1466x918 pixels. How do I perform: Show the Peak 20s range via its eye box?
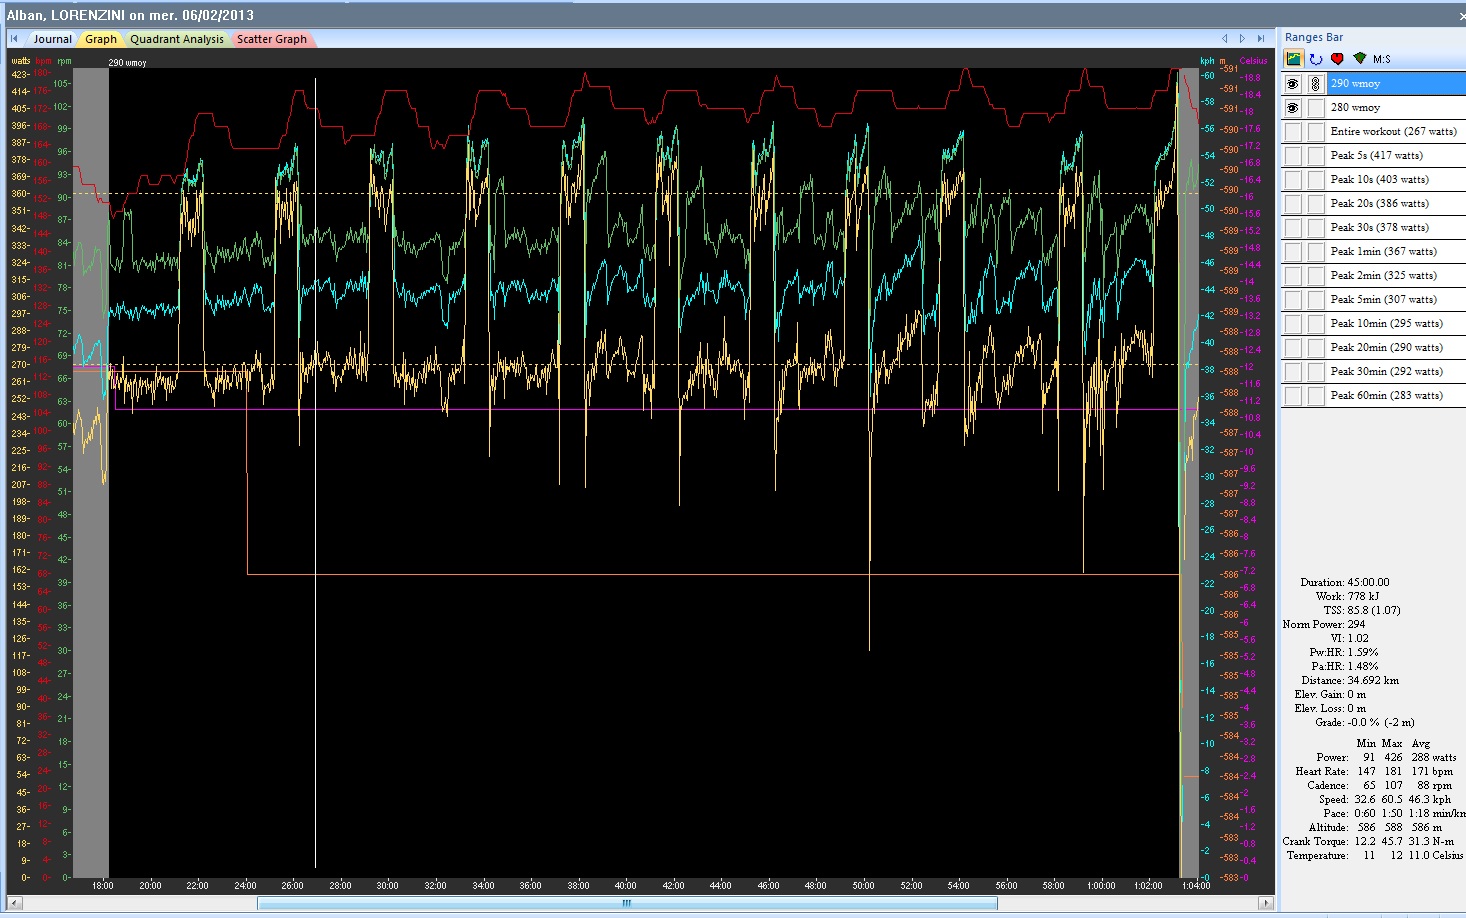click(x=1293, y=204)
